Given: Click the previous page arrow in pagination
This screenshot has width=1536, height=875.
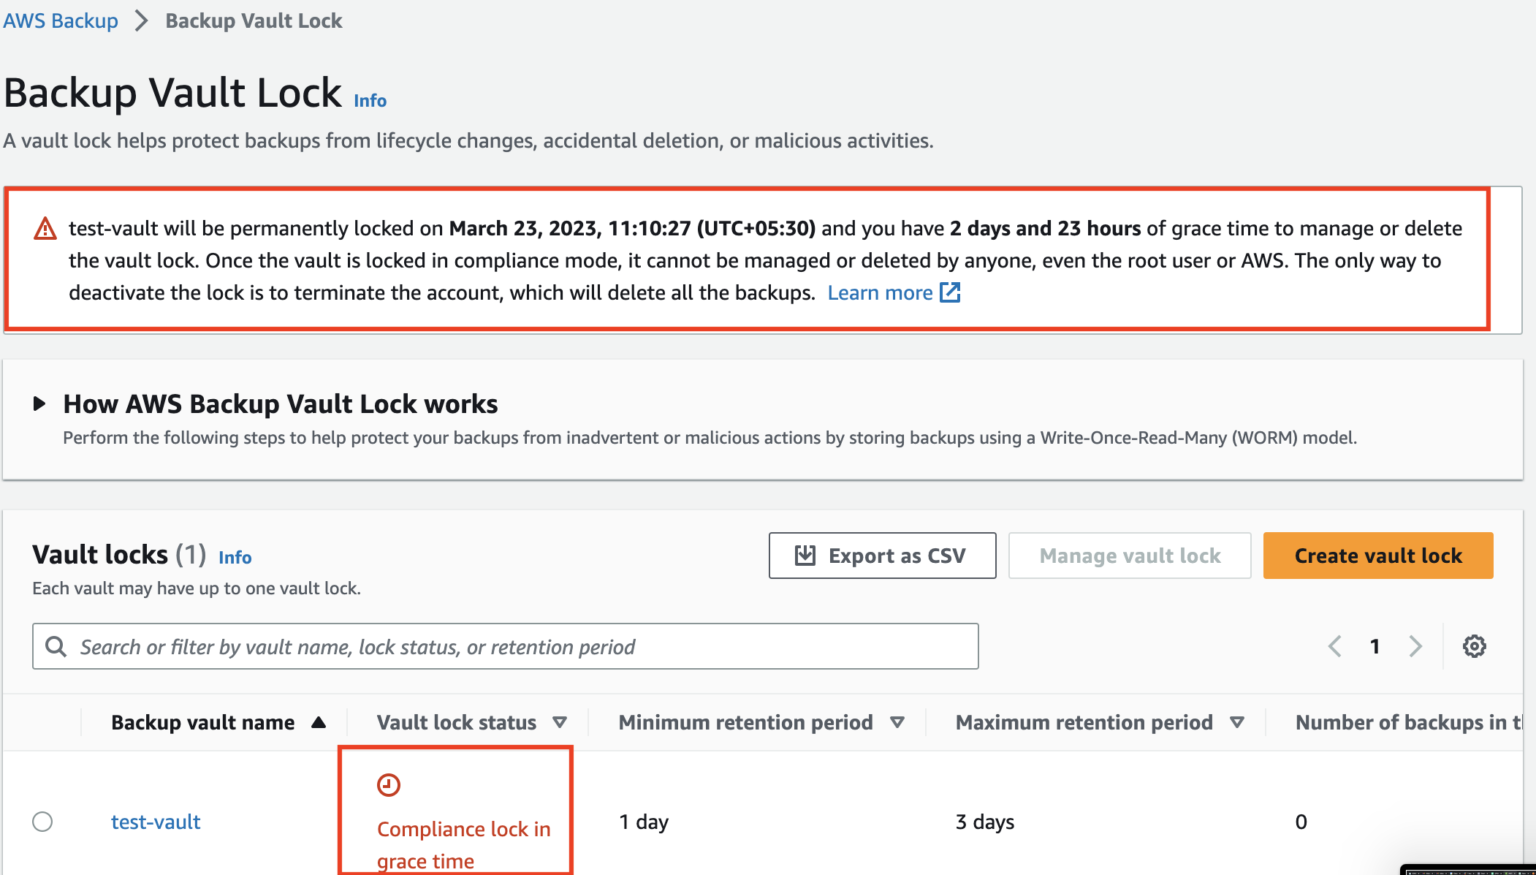Looking at the screenshot, I should (x=1334, y=646).
